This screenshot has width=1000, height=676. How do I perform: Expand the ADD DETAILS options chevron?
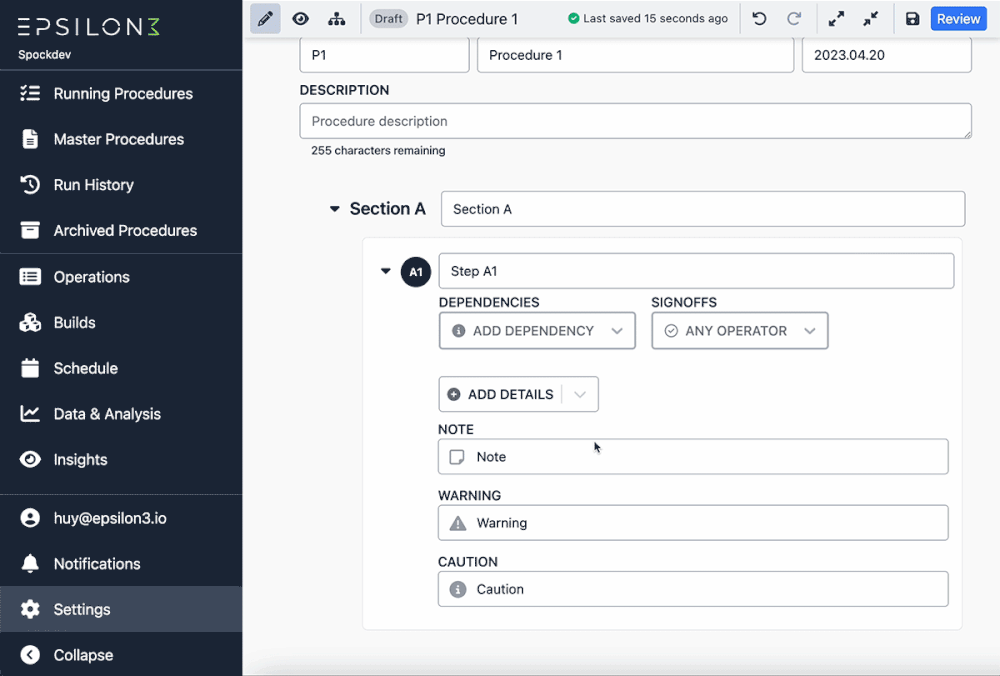click(580, 394)
